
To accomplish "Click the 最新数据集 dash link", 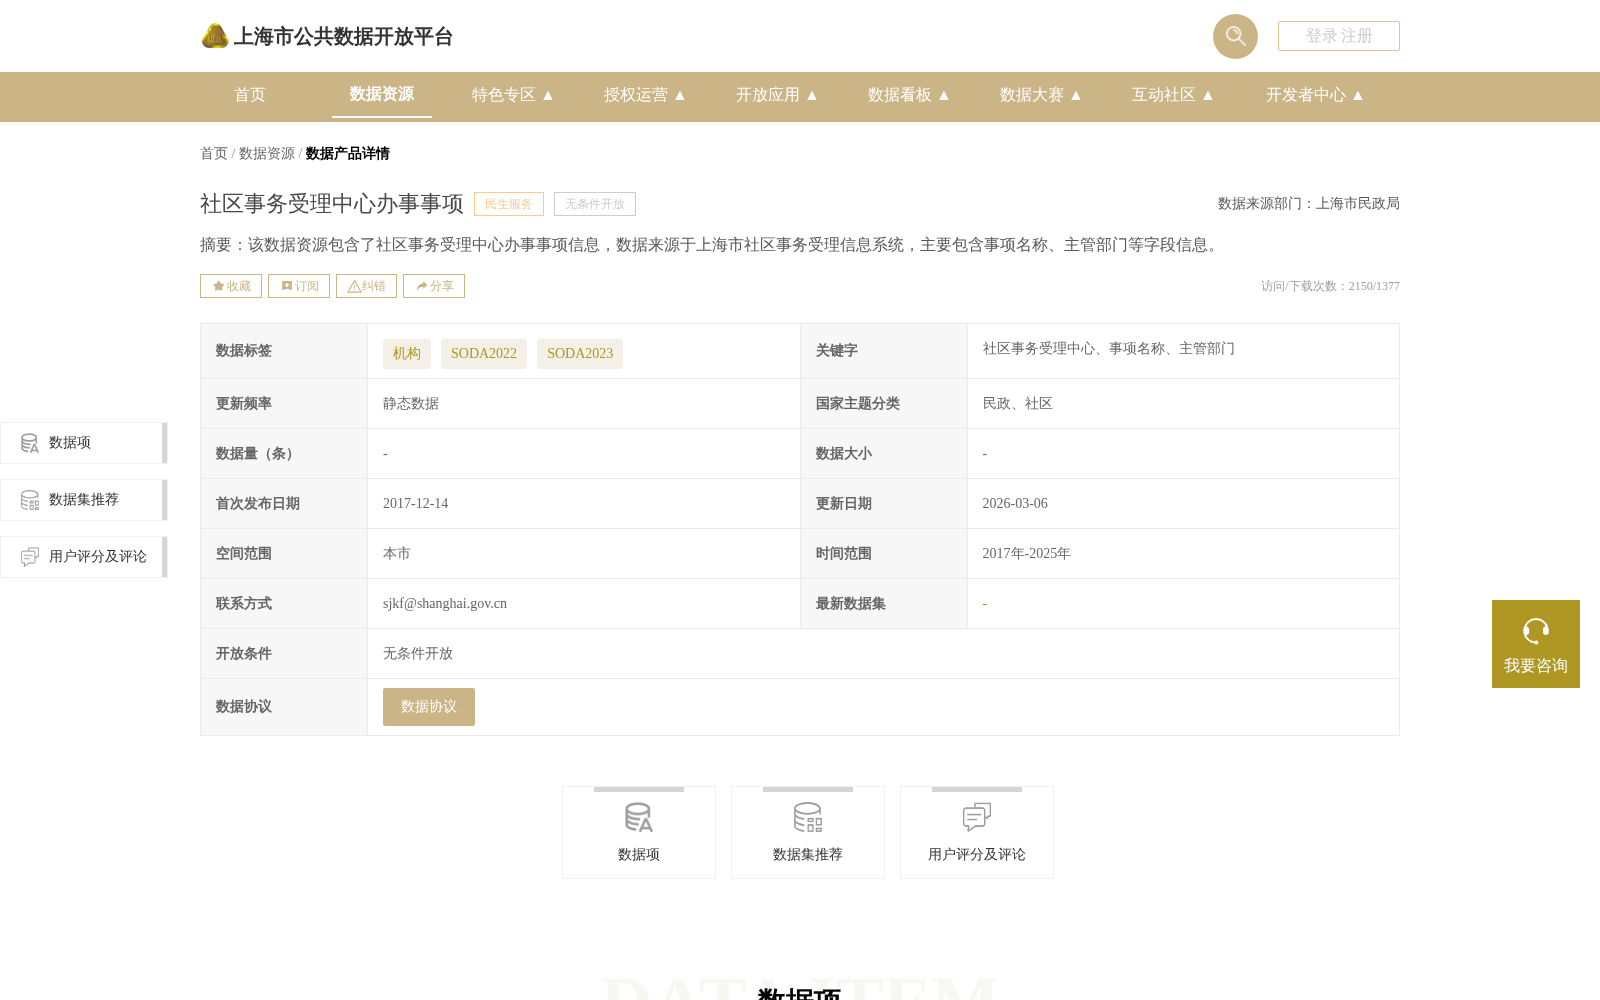I will click(985, 604).
